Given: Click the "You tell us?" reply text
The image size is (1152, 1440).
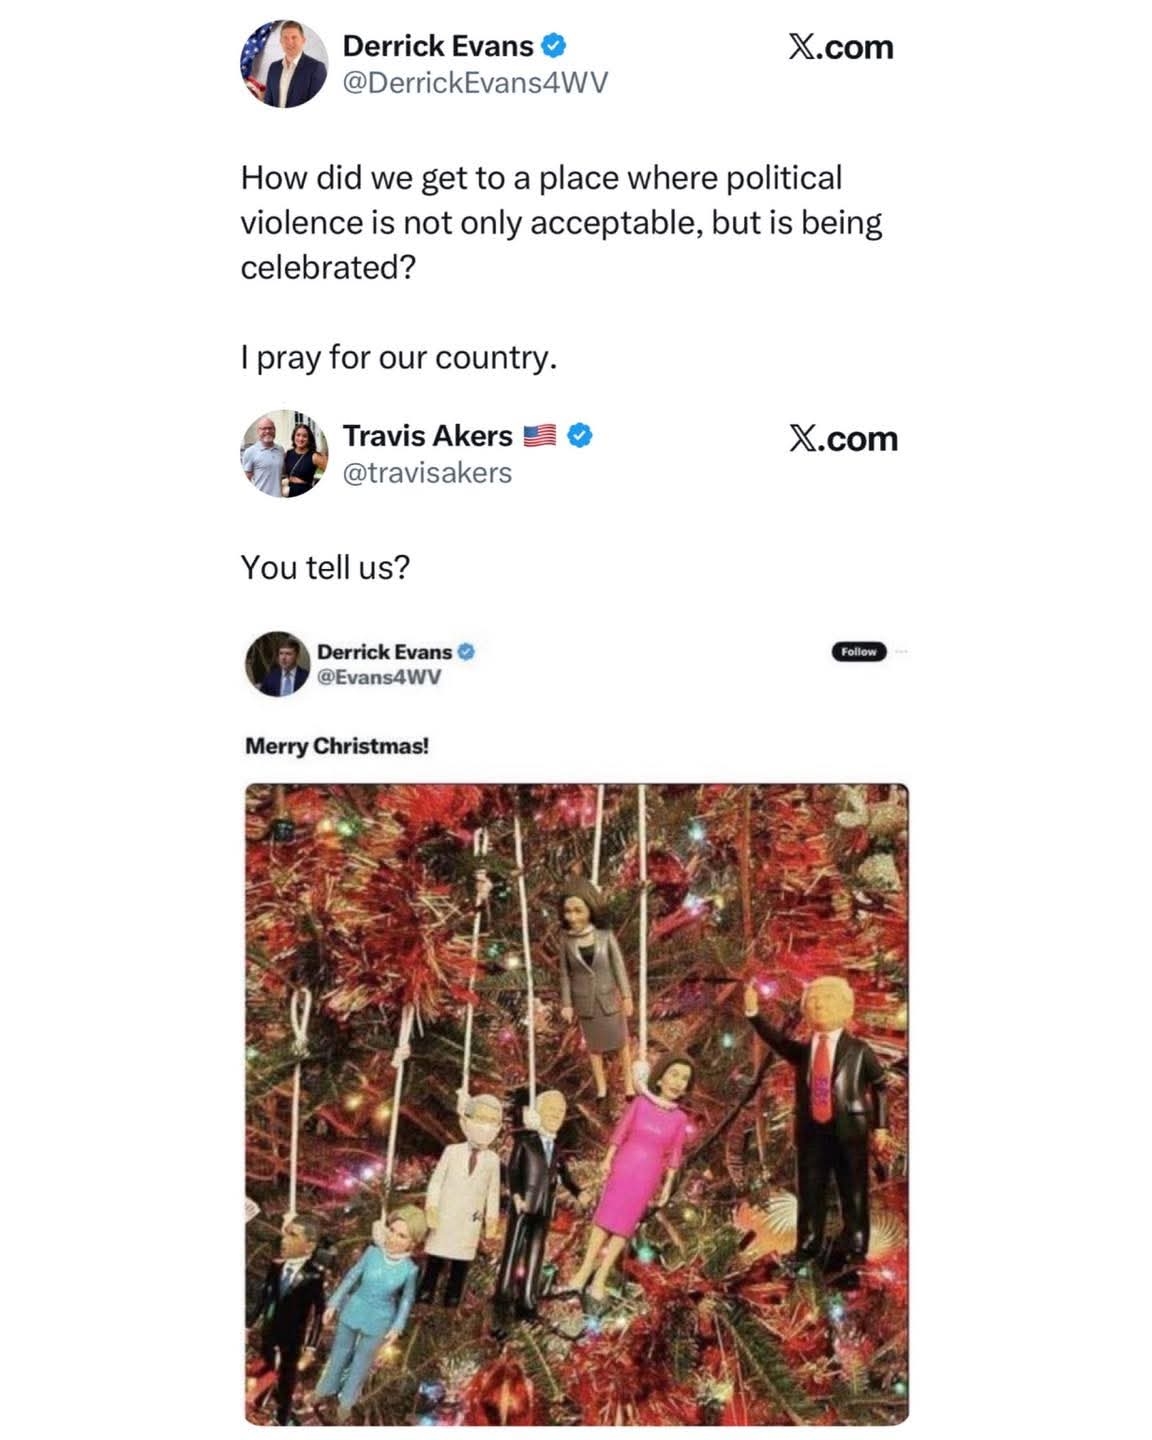Looking at the screenshot, I should tap(325, 567).
